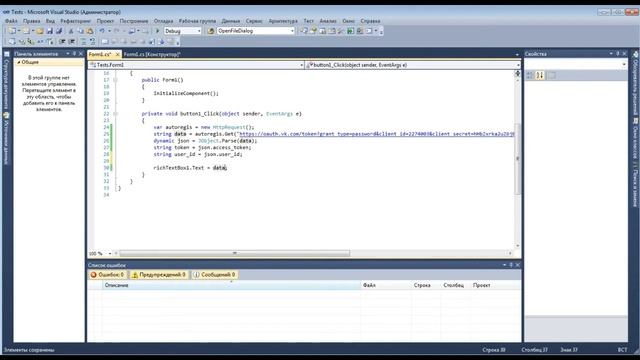The image size is (640, 360).
Task: Toggle the Сообщений: 0 messages filter
Action: pyautogui.click(x=214, y=275)
